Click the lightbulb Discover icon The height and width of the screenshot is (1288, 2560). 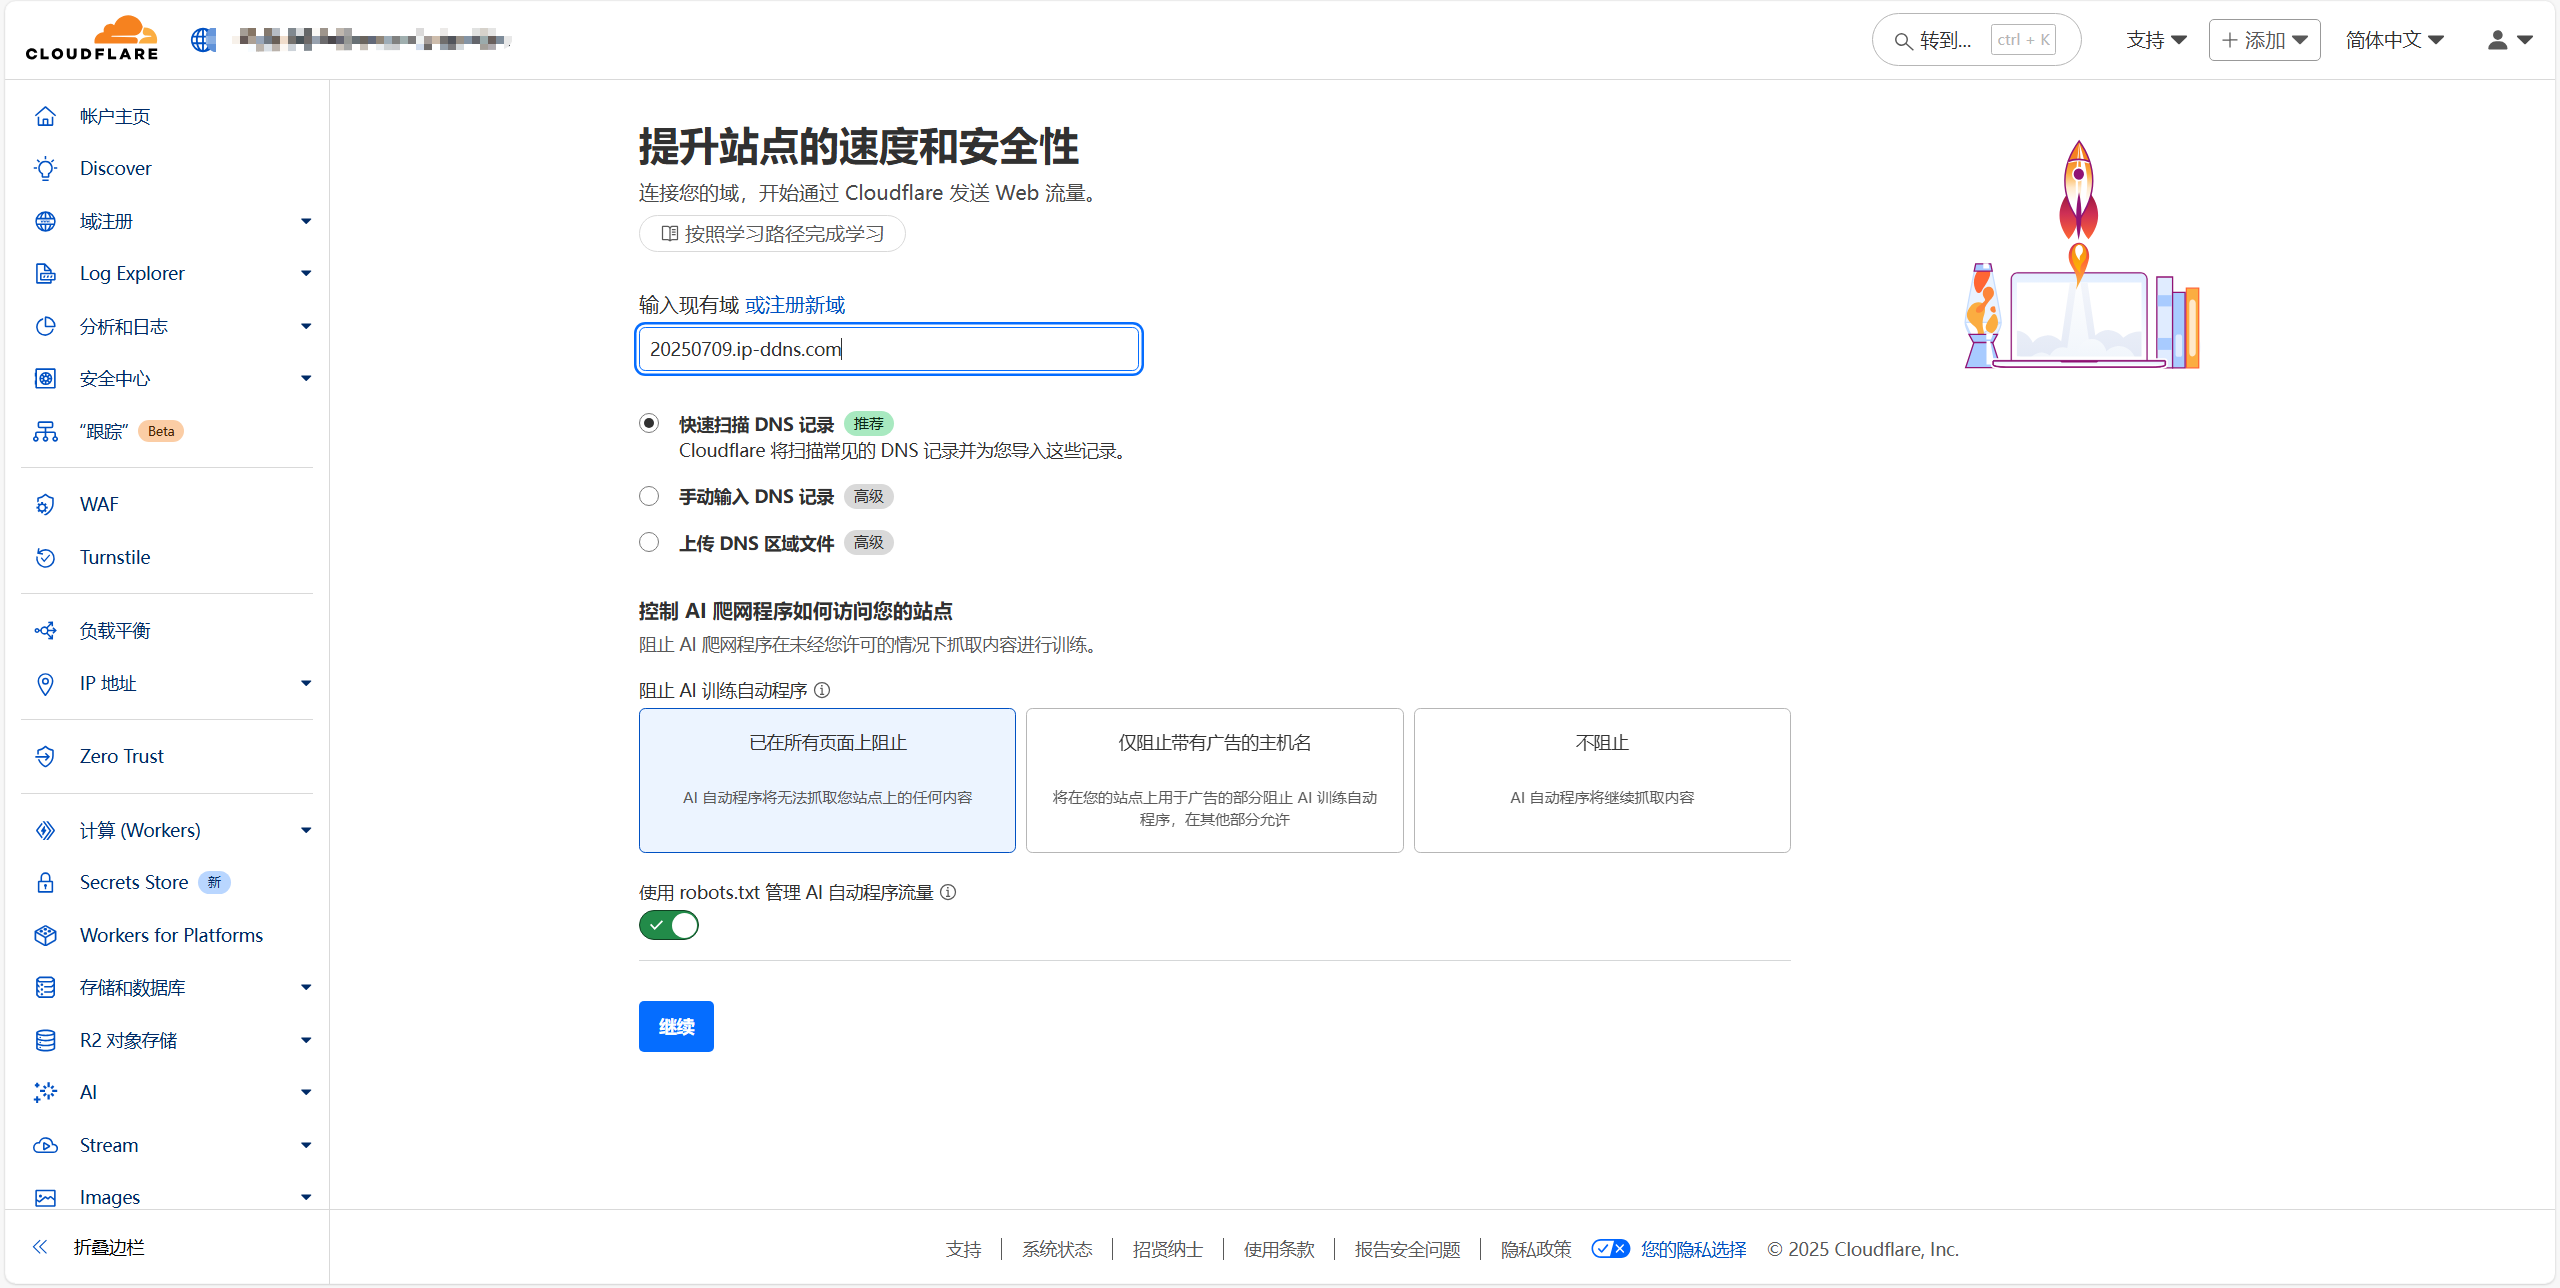pos(45,168)
